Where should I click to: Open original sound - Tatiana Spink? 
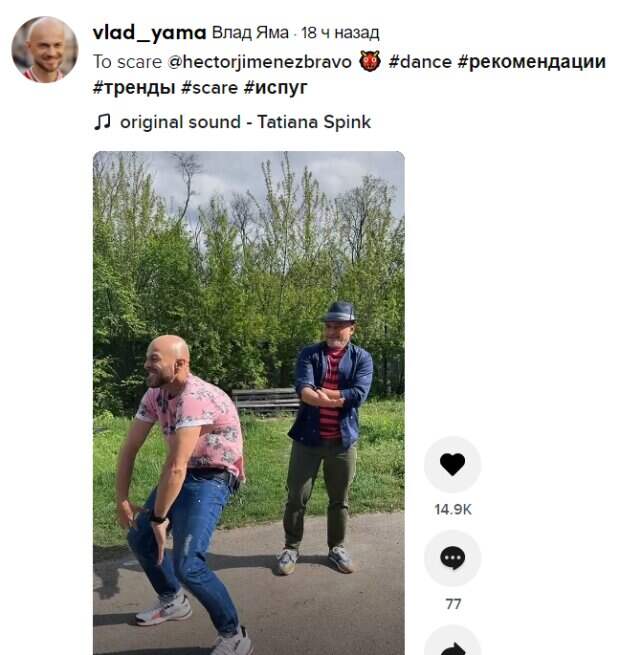tap(246, 122)
